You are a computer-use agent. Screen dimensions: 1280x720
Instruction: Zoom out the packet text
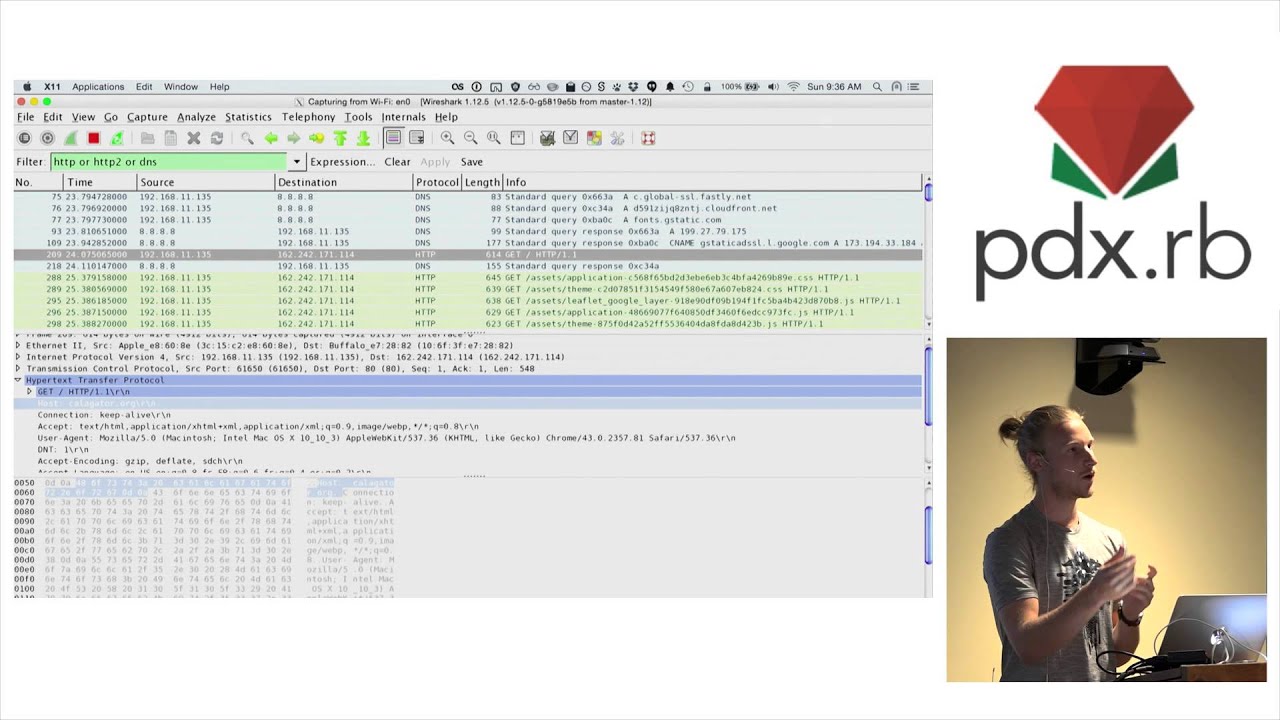pyautogui.click(x=470, y=138)
